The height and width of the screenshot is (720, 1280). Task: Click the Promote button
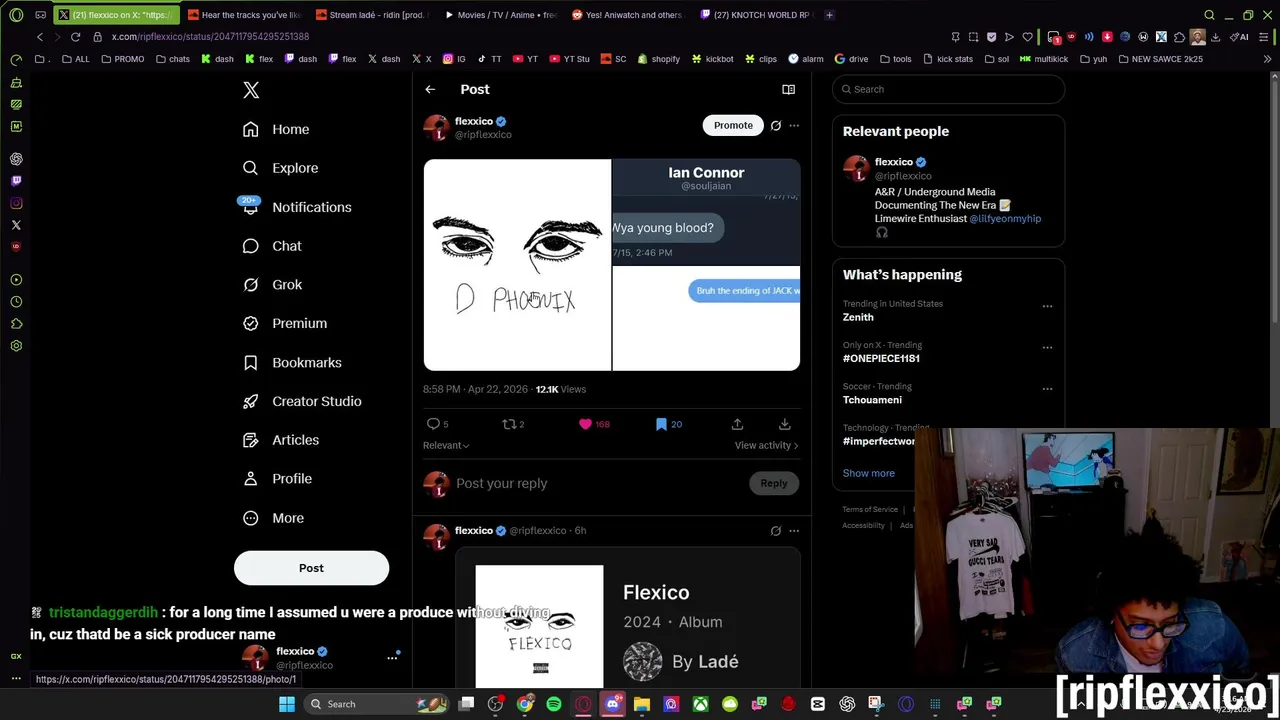click(x=733, y=125)
